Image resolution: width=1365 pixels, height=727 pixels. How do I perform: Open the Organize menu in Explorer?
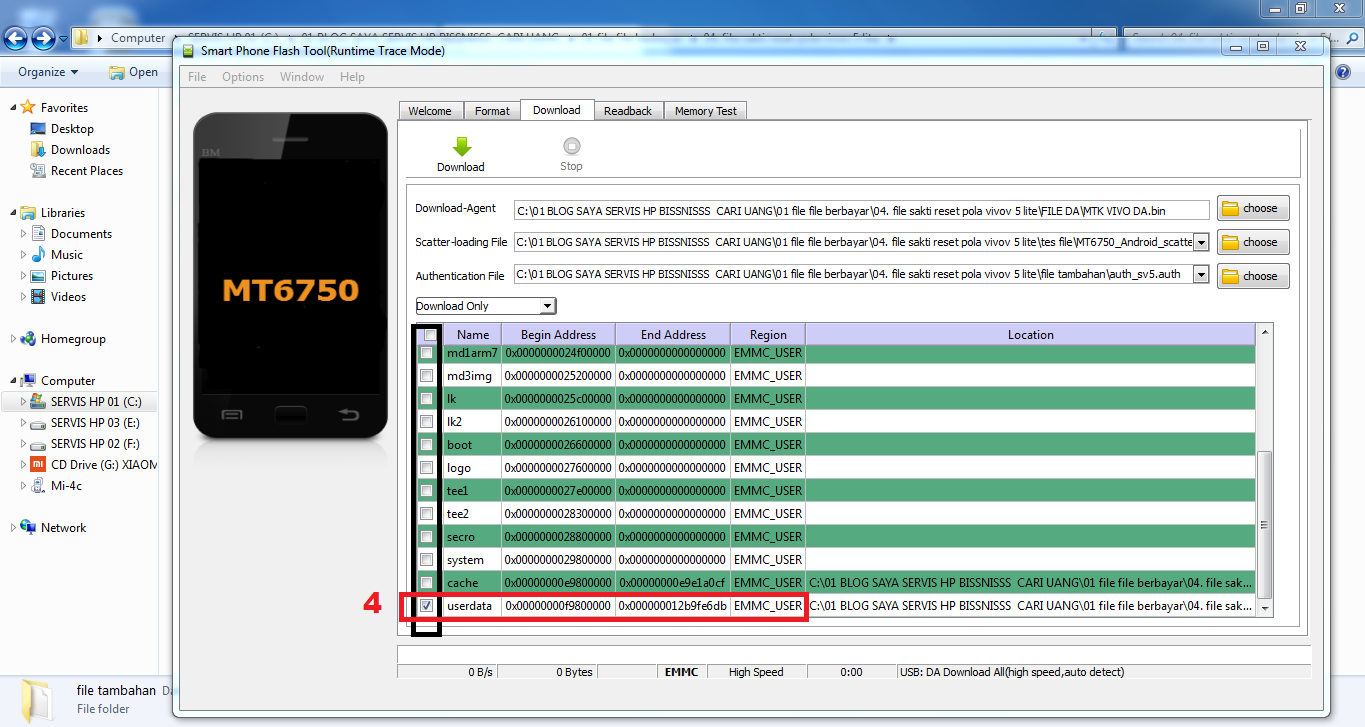pyautogui.click(x=48, y=72)
